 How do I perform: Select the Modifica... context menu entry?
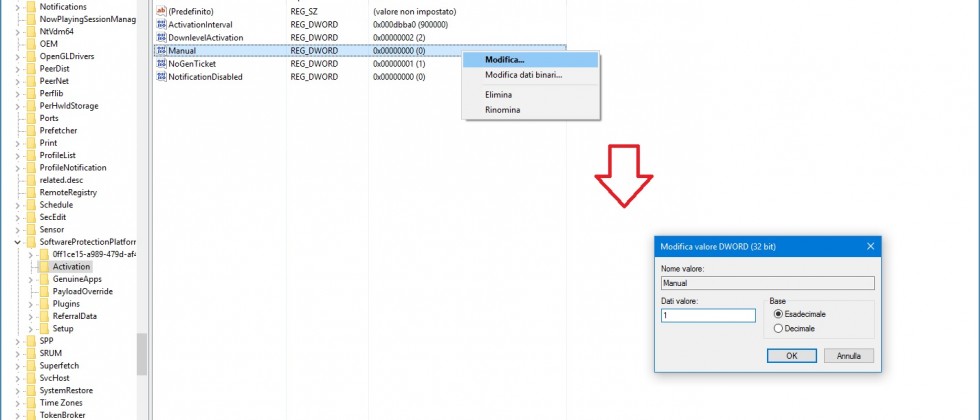[530, 60]
